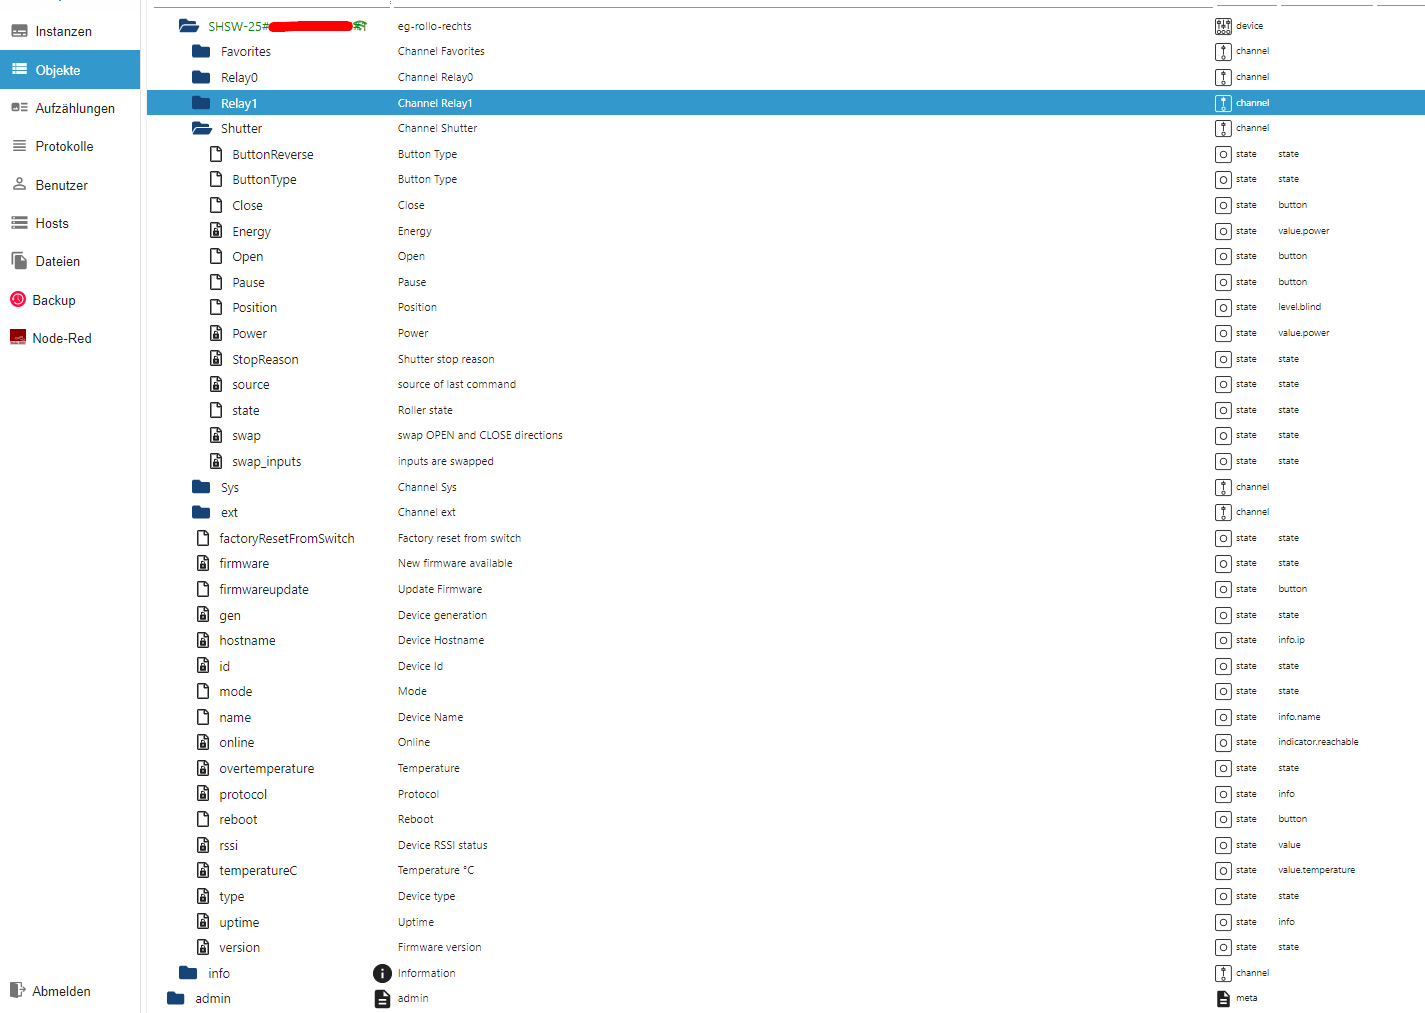Image resolution: width=1425 pixels, height=1013 pixels.
Task: Expand the Sys folder
Action: 201,487
